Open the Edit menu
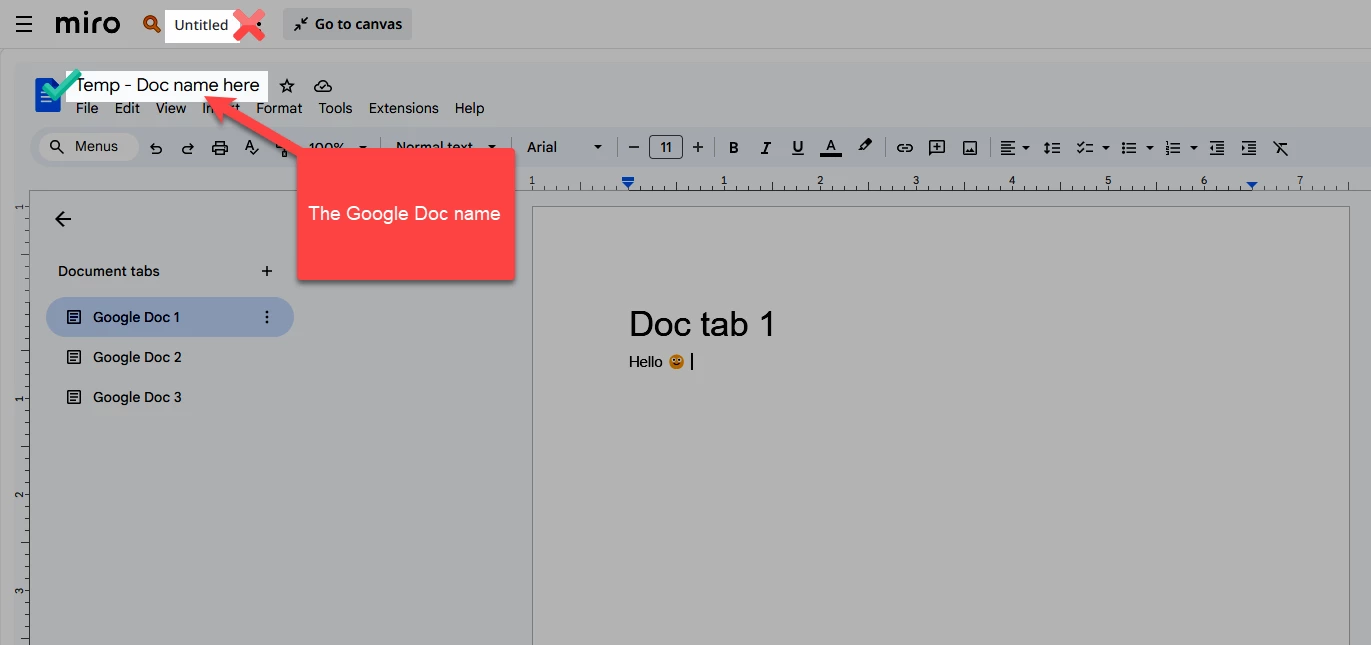The image size is (1371, 645). pyautogui.click(x=127, y=108)
